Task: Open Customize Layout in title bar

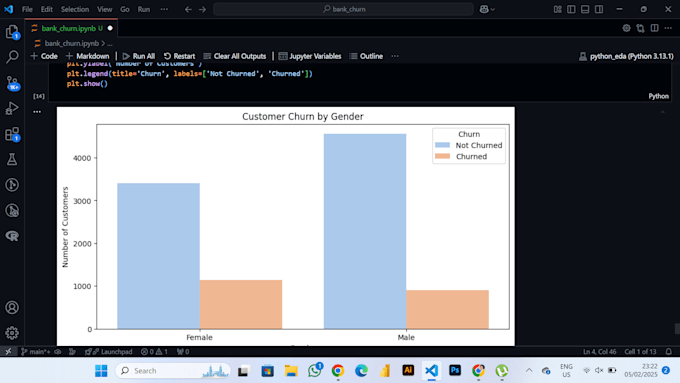Action: tap(558, 9)
